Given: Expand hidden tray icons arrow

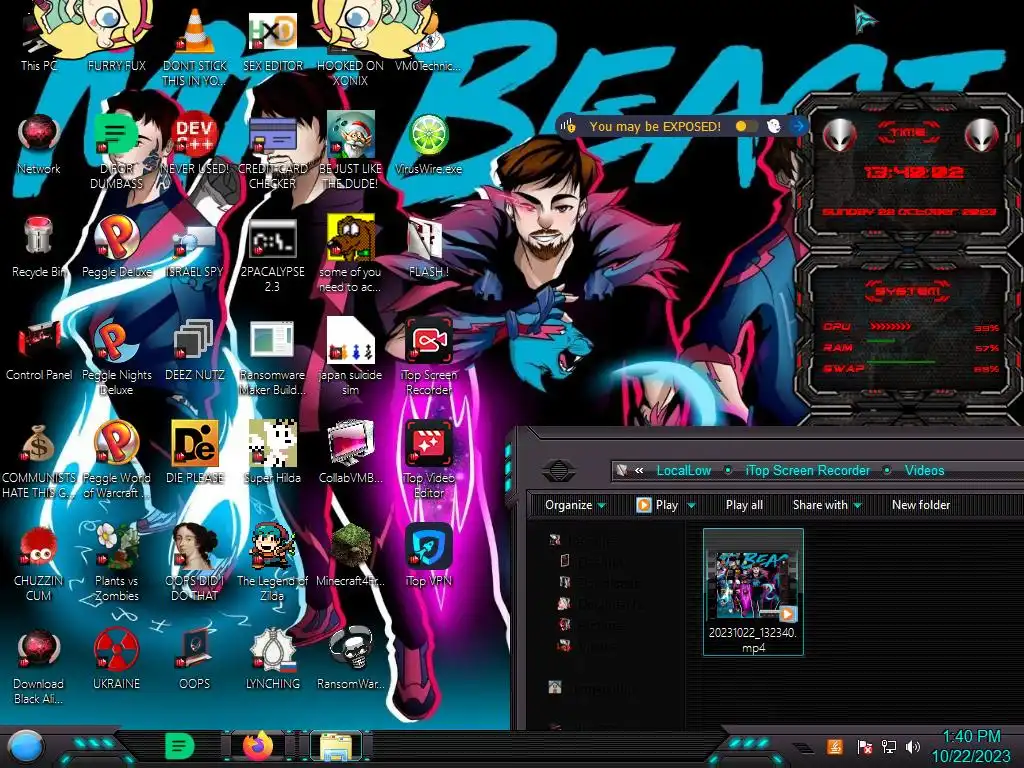Looking at the screenshot, I should pos(805,748).
